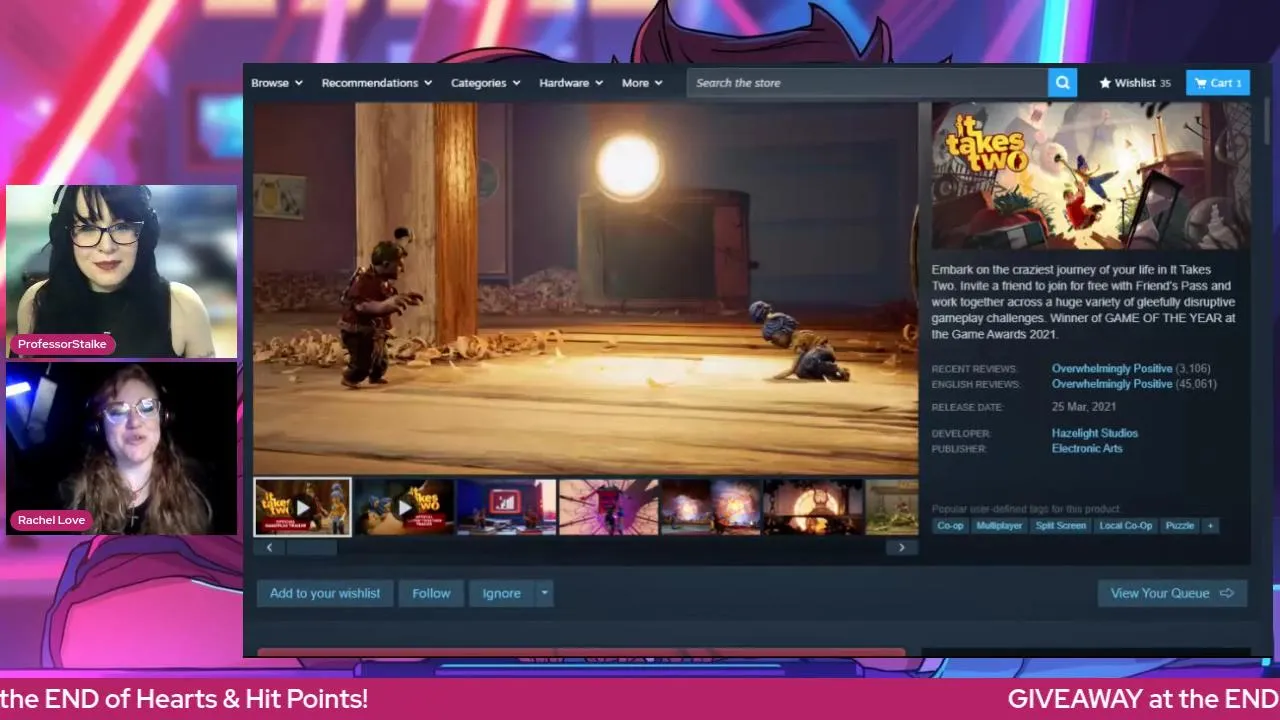Screen dimensions: 1280x720
Task: Open the Electronic Arts publisher link
Action: pos(1087,449)
